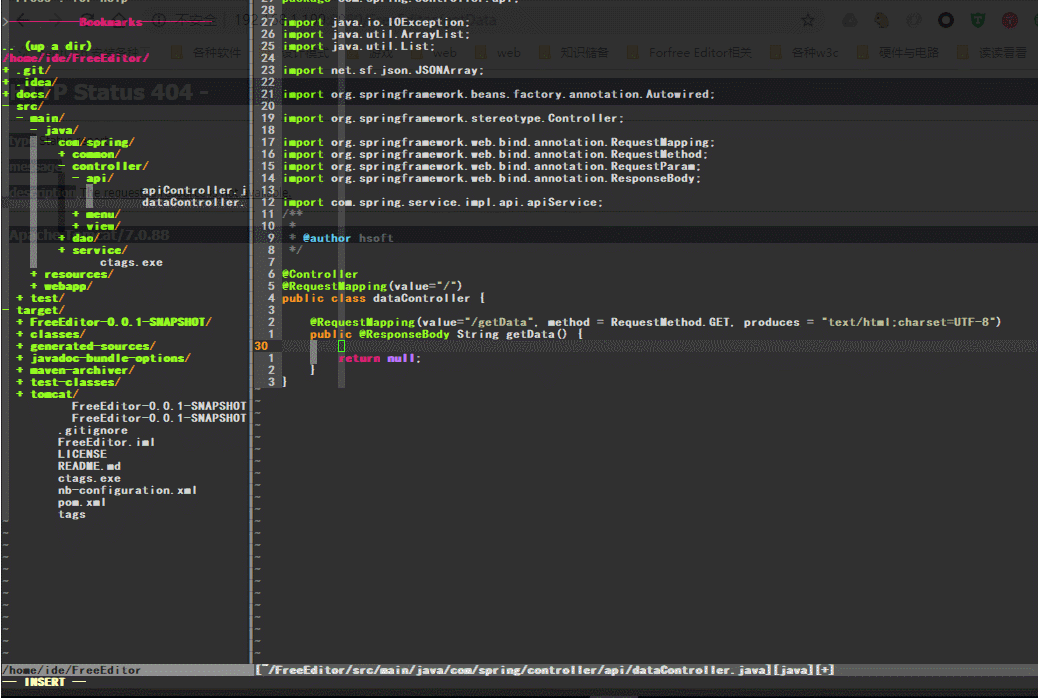The height and width of the screenshot is (698, 1038).
Task: Expand the menu/ folder
Action: coord(103,214)
